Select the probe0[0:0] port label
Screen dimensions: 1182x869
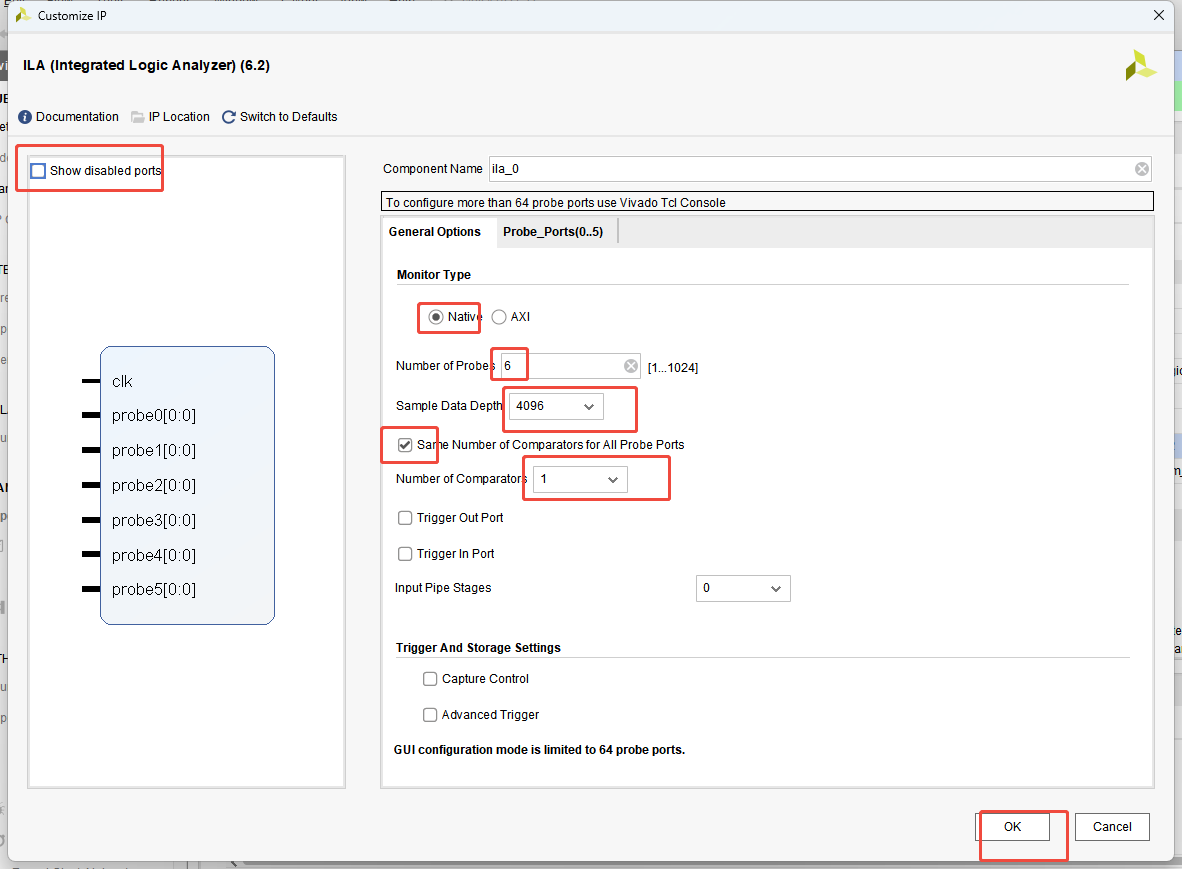point(154,415)
